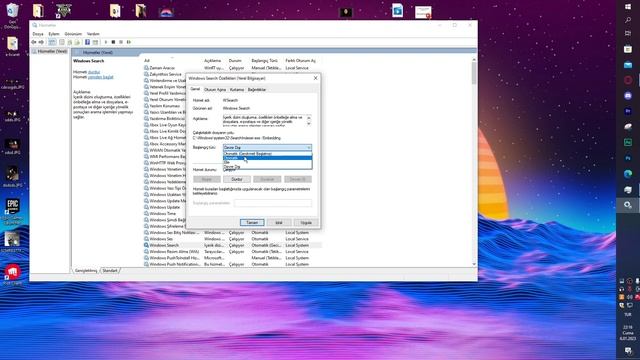
Task: Switch to the Oturum Açma tab
Action: [x=215, y=89]
